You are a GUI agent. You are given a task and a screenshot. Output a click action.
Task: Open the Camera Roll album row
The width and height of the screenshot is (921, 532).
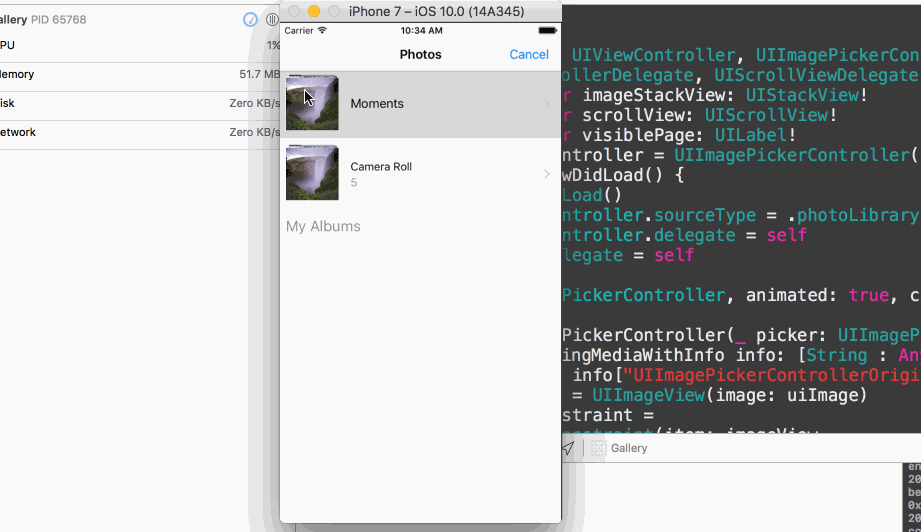[x=421, y=173]
